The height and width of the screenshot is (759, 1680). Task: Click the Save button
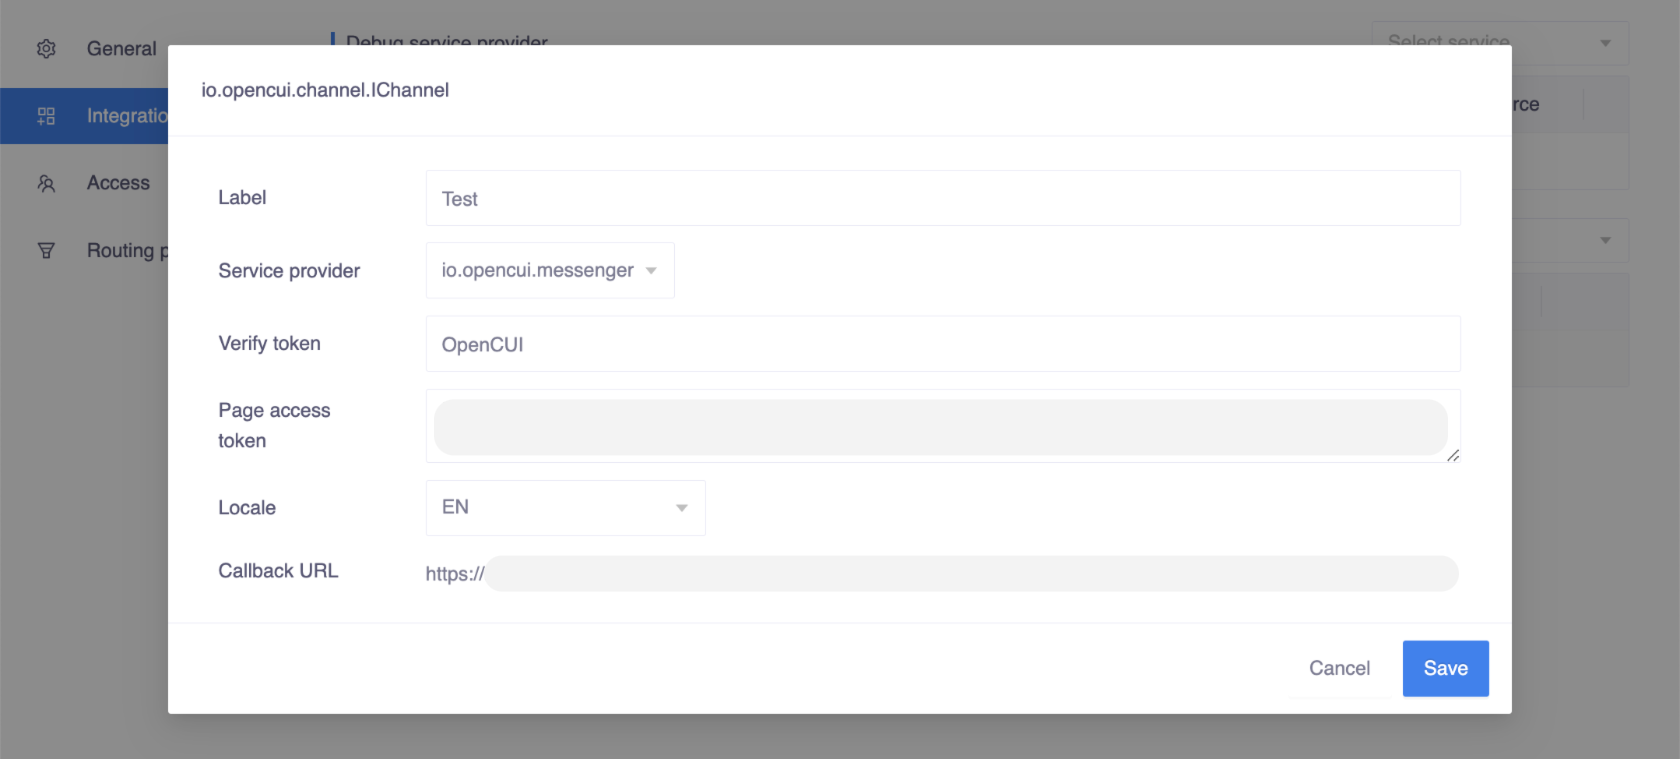[1445, 668]
